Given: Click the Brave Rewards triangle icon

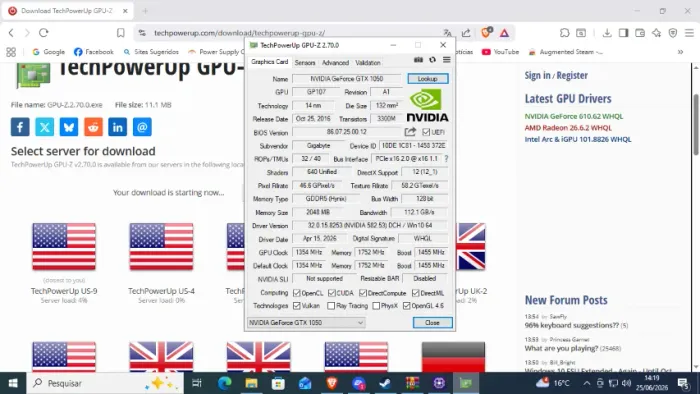Looking at the screenshot, I should [x=504, y=33].
